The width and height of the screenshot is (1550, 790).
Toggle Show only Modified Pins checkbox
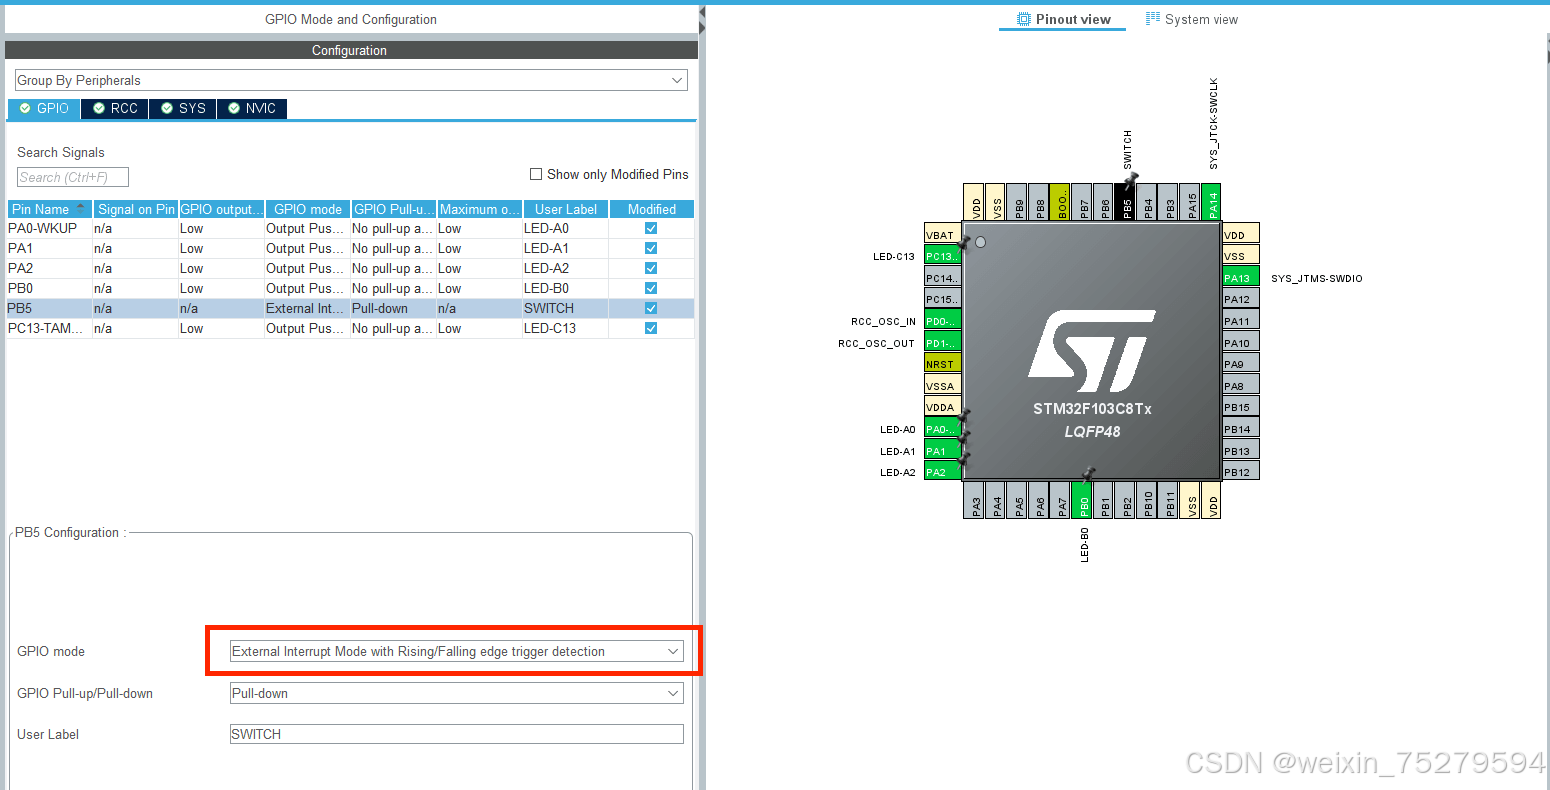pos(536,174)
